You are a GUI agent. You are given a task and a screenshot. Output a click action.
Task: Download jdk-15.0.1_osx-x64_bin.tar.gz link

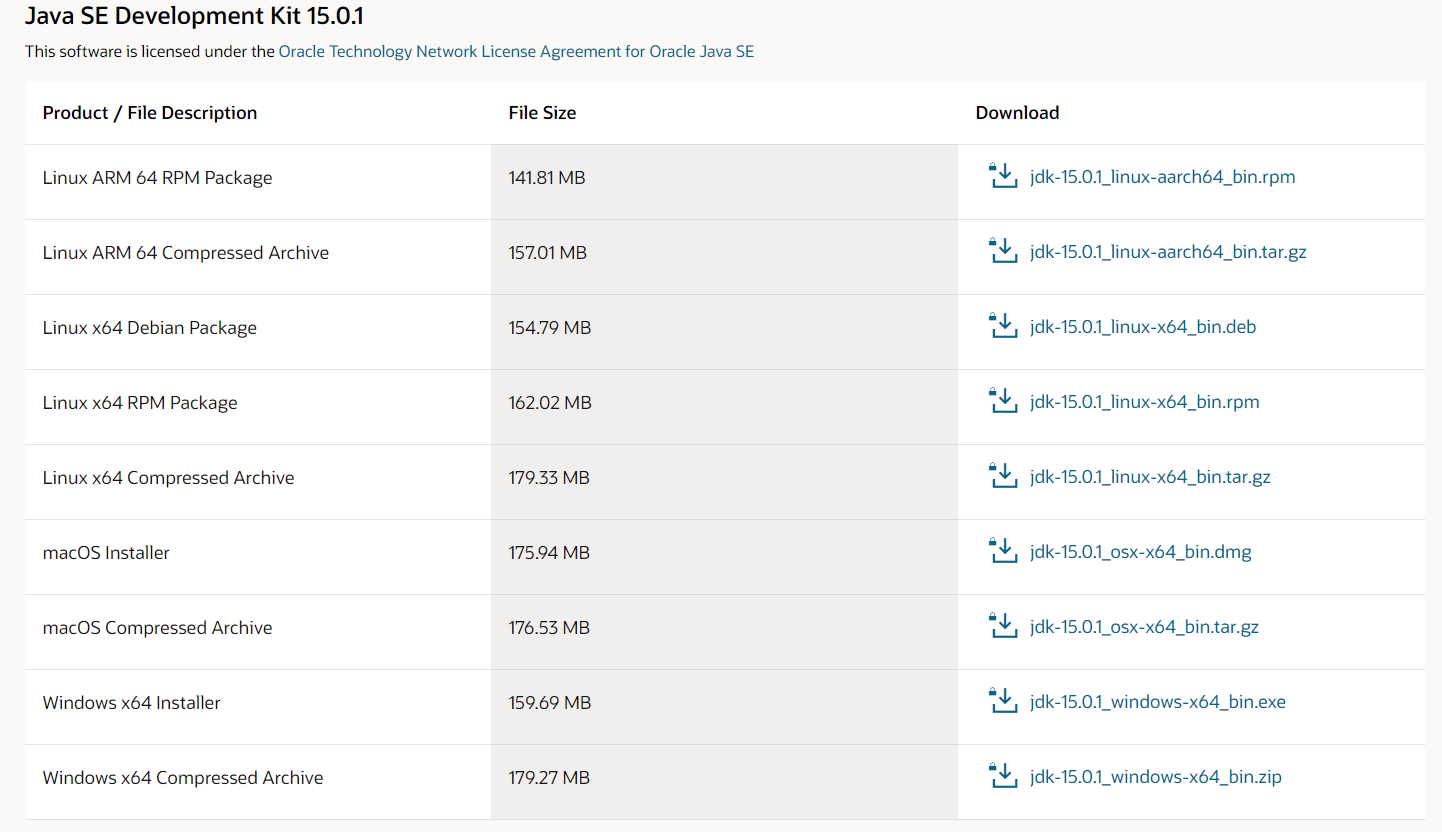[1144, 627]
